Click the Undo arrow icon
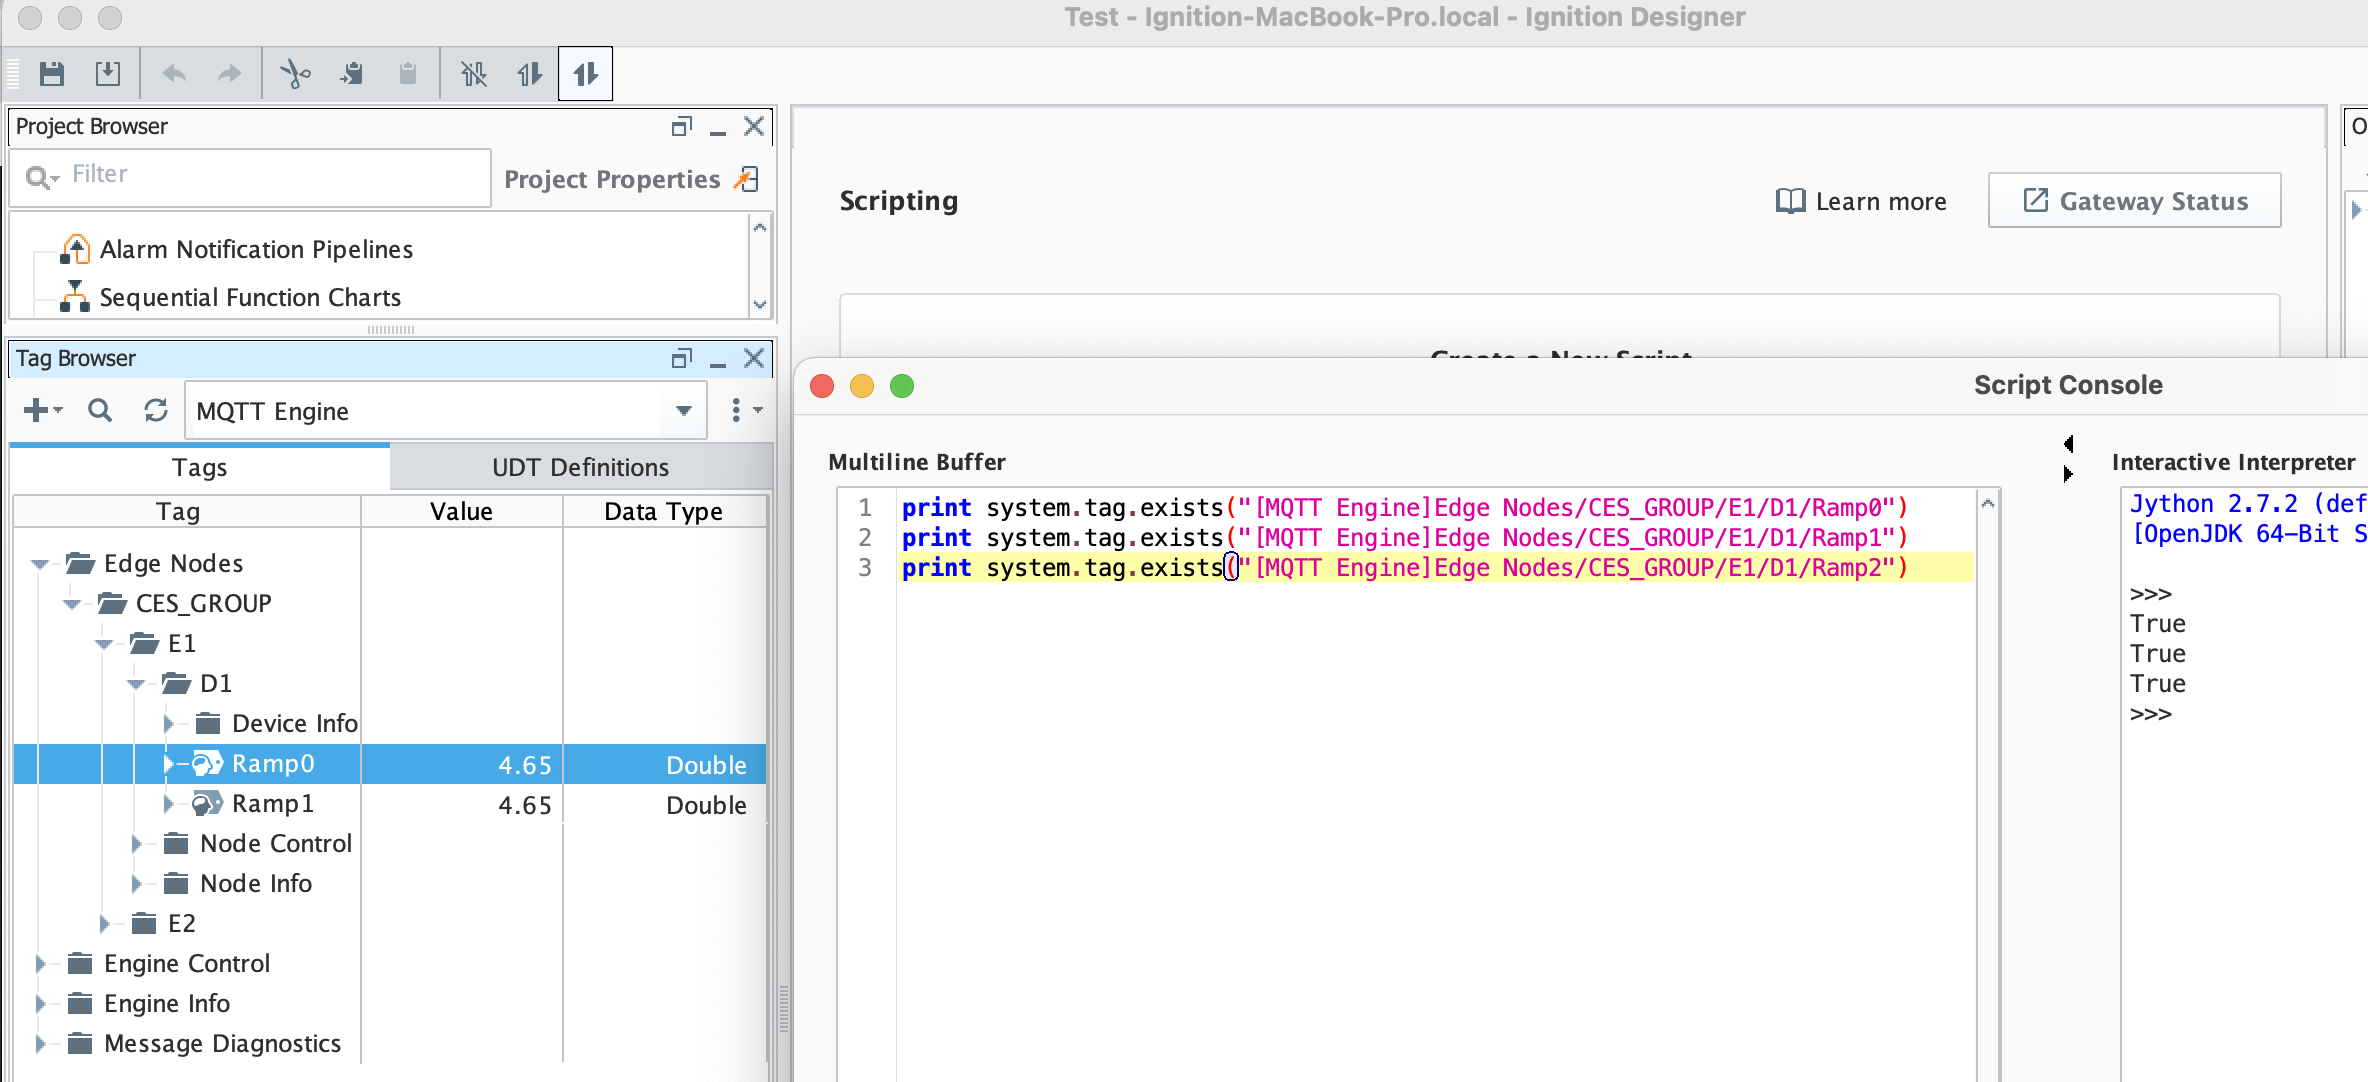The width and height of the screenshot is (2368, 1082). 174,73
